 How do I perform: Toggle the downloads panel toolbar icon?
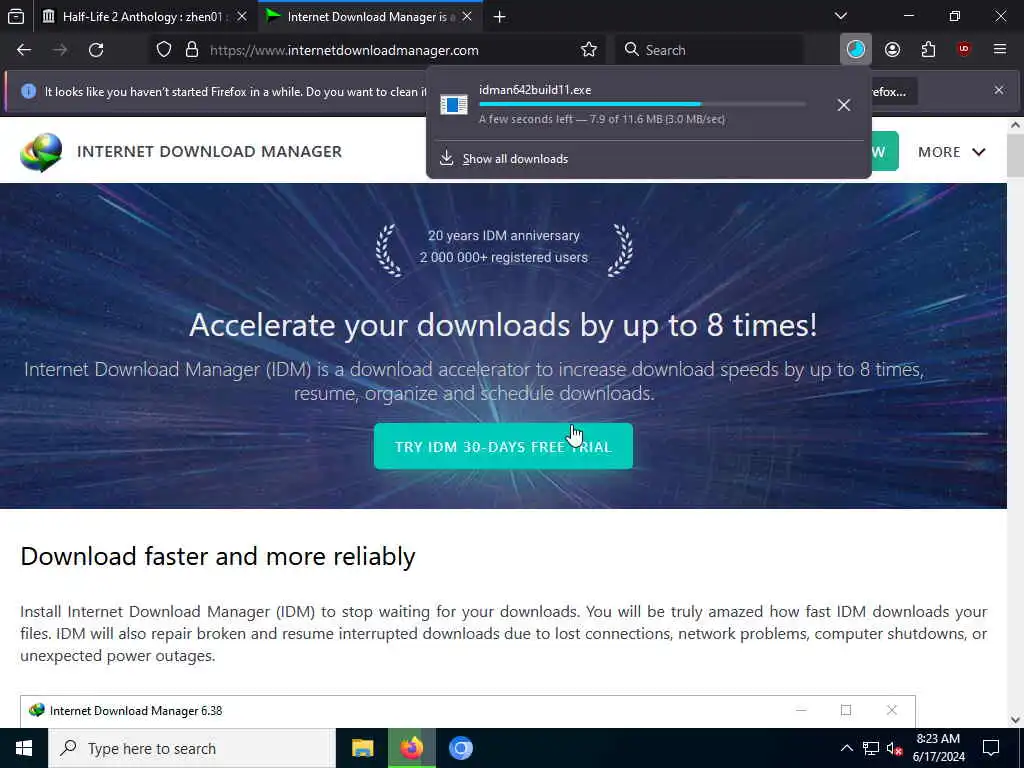tap(856, 50)
